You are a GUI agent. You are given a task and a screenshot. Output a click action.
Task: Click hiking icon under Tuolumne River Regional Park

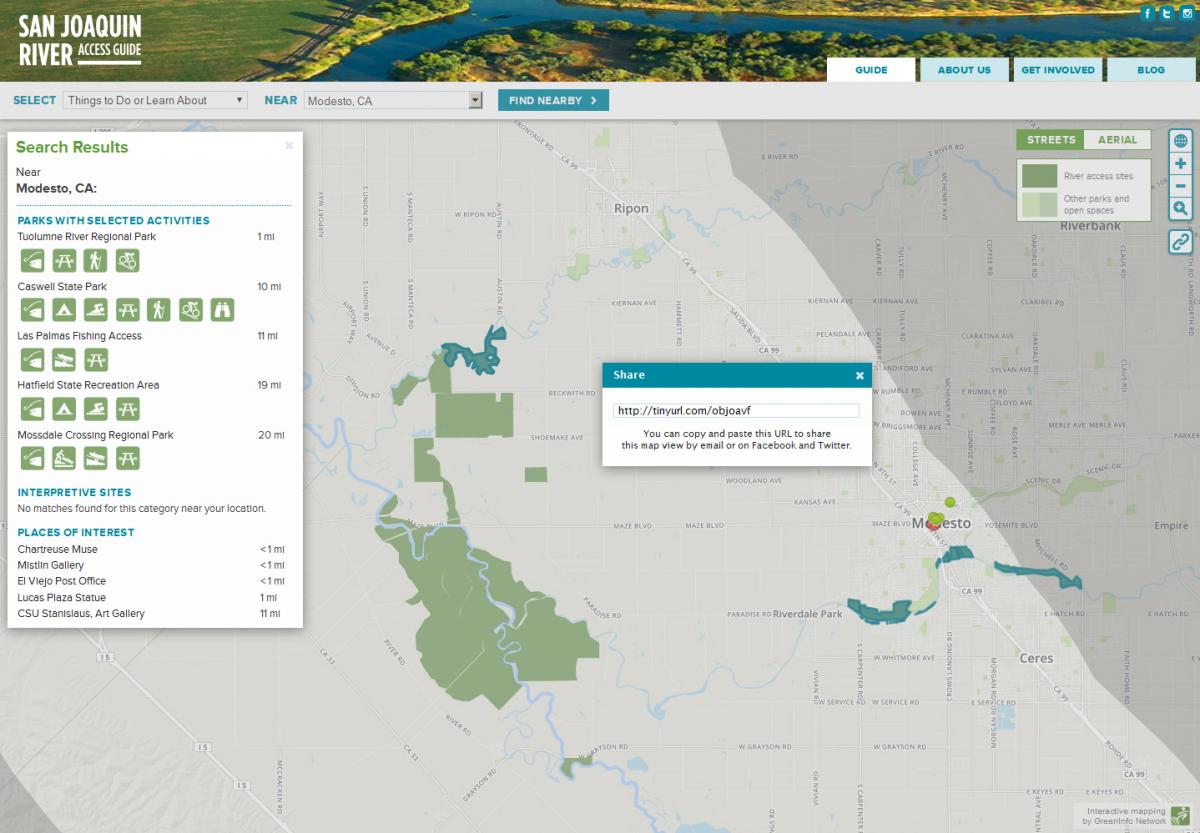point(95,261)
